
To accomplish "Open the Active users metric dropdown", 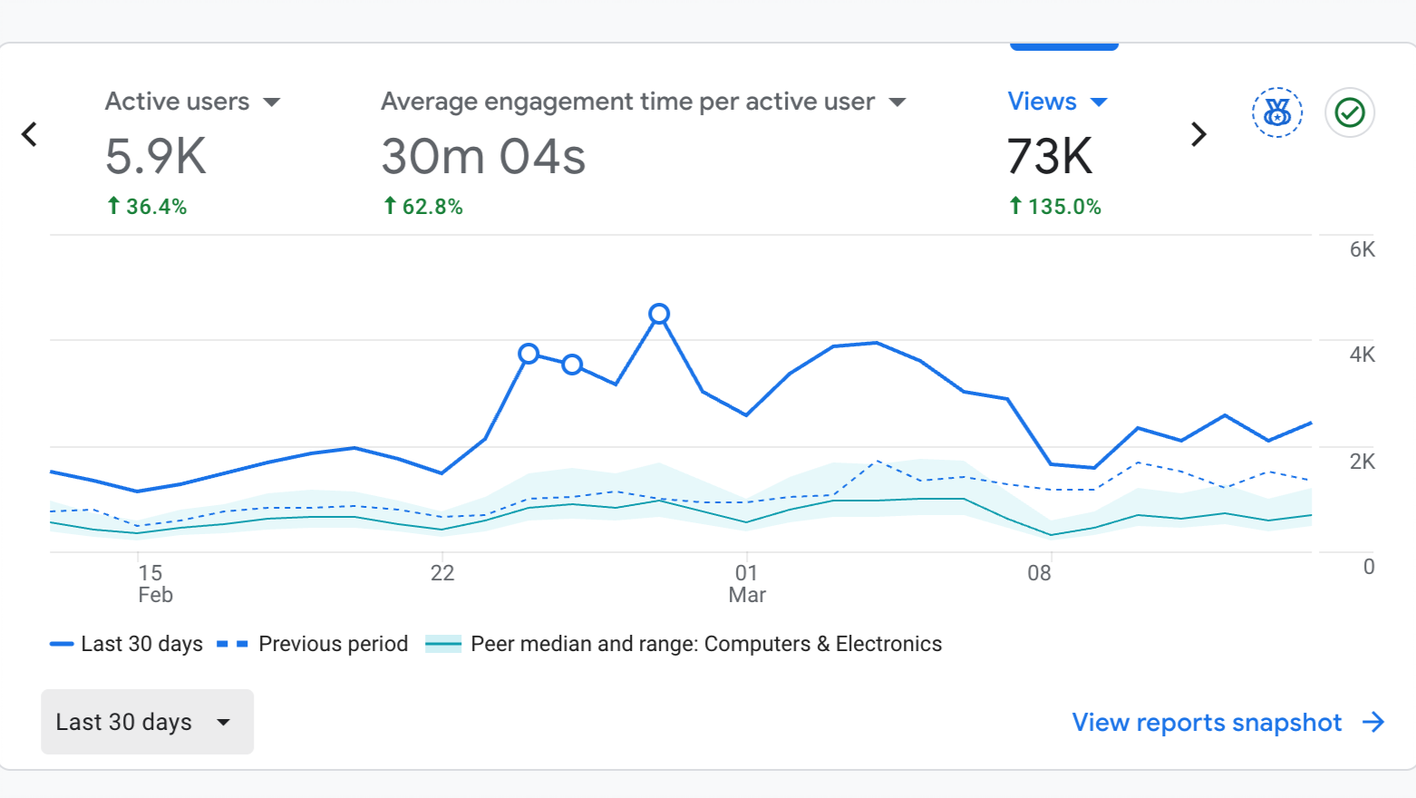I will 271,102.
